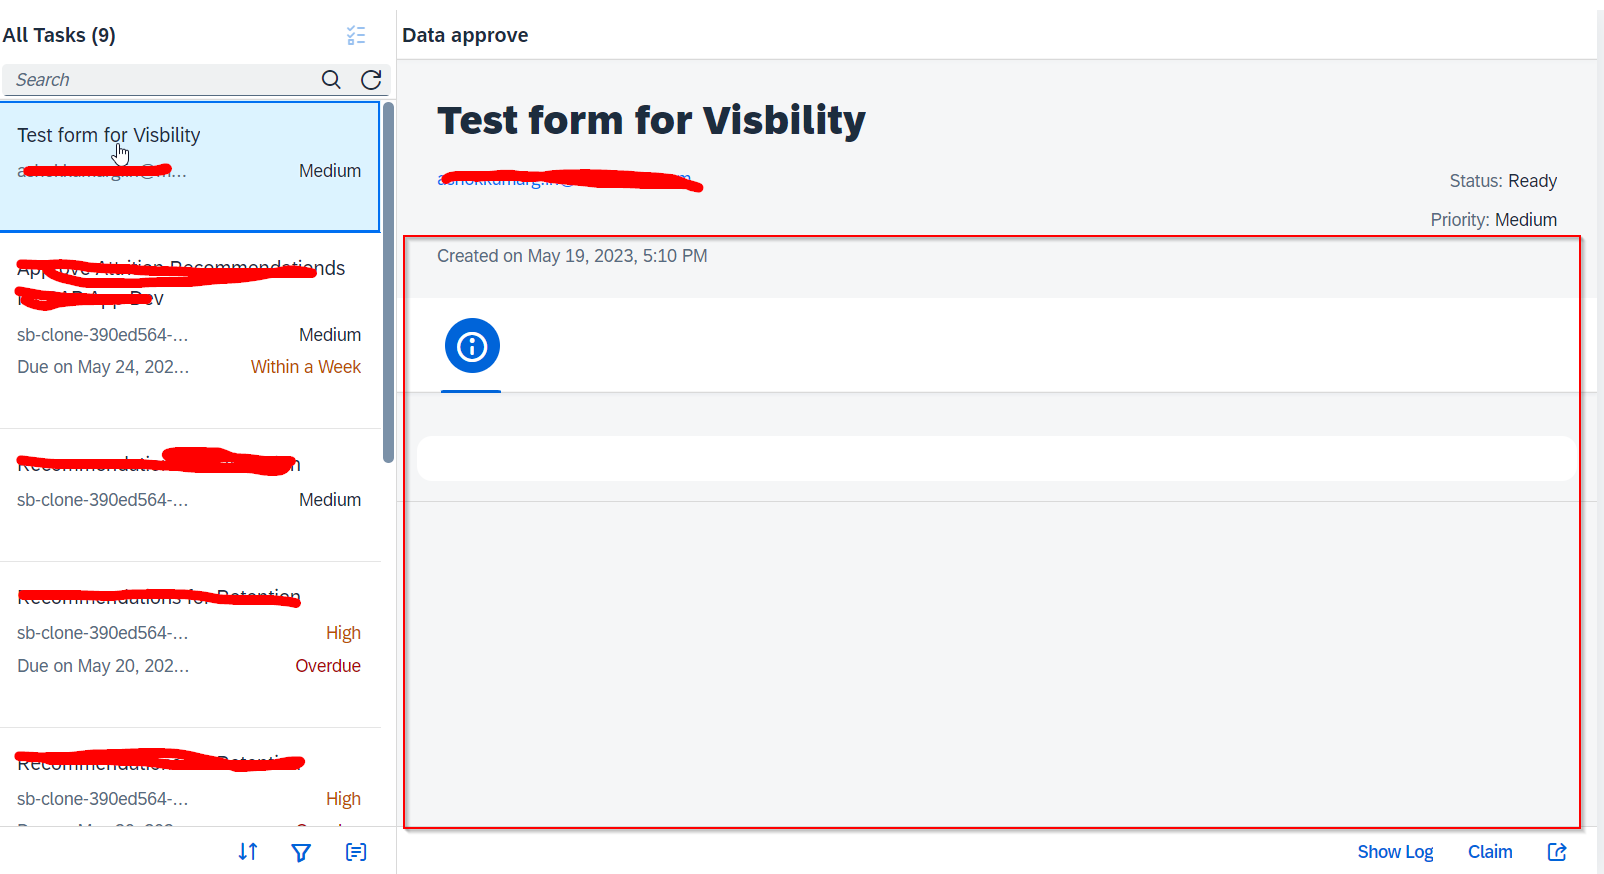Click the share icon beside Claim
The width and height of the screenshot is (1604, 874).
1557,852
